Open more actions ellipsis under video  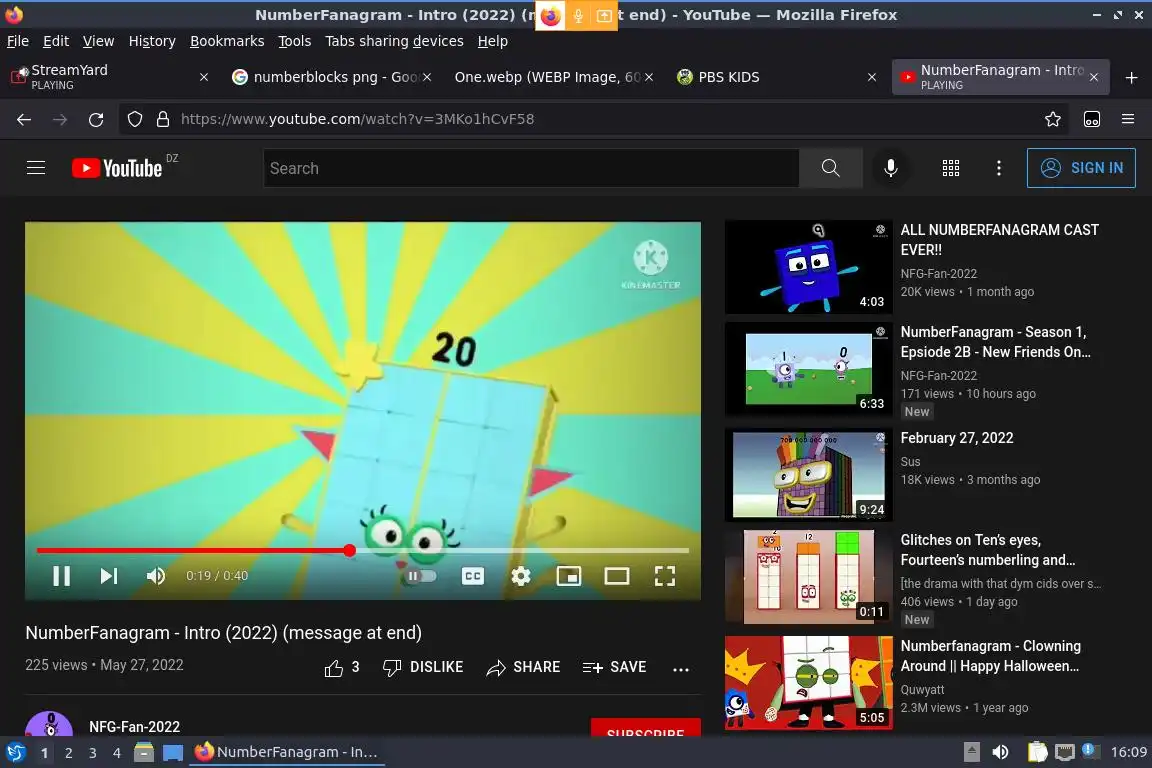pos(681,669)
